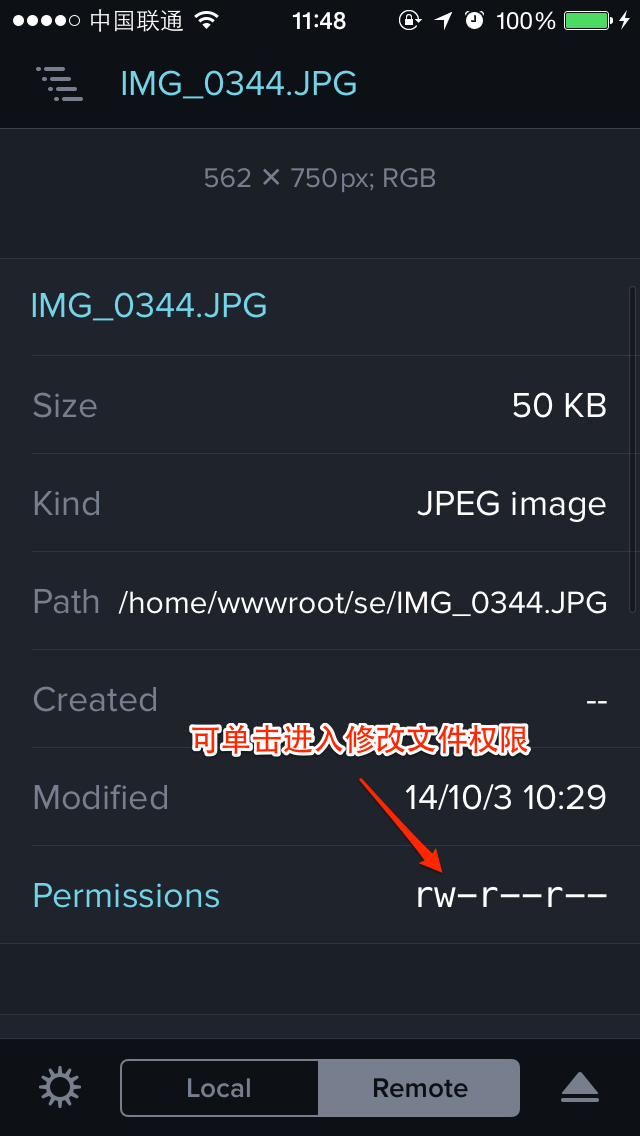640x1136 pixels.
Task: Tap the rotation lock status icon
Action: click(x=410, y=21)
